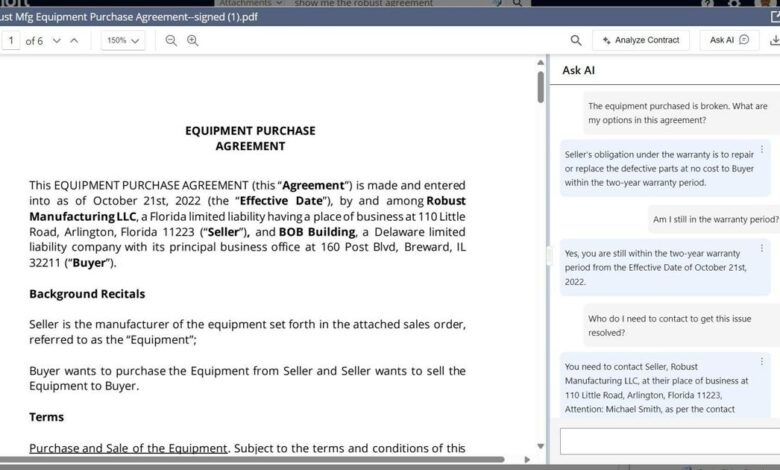Click the zoom out magnifier icon
Image resolution: width=780 pixels, height=470 pixels.
click(x=171, y=40)
